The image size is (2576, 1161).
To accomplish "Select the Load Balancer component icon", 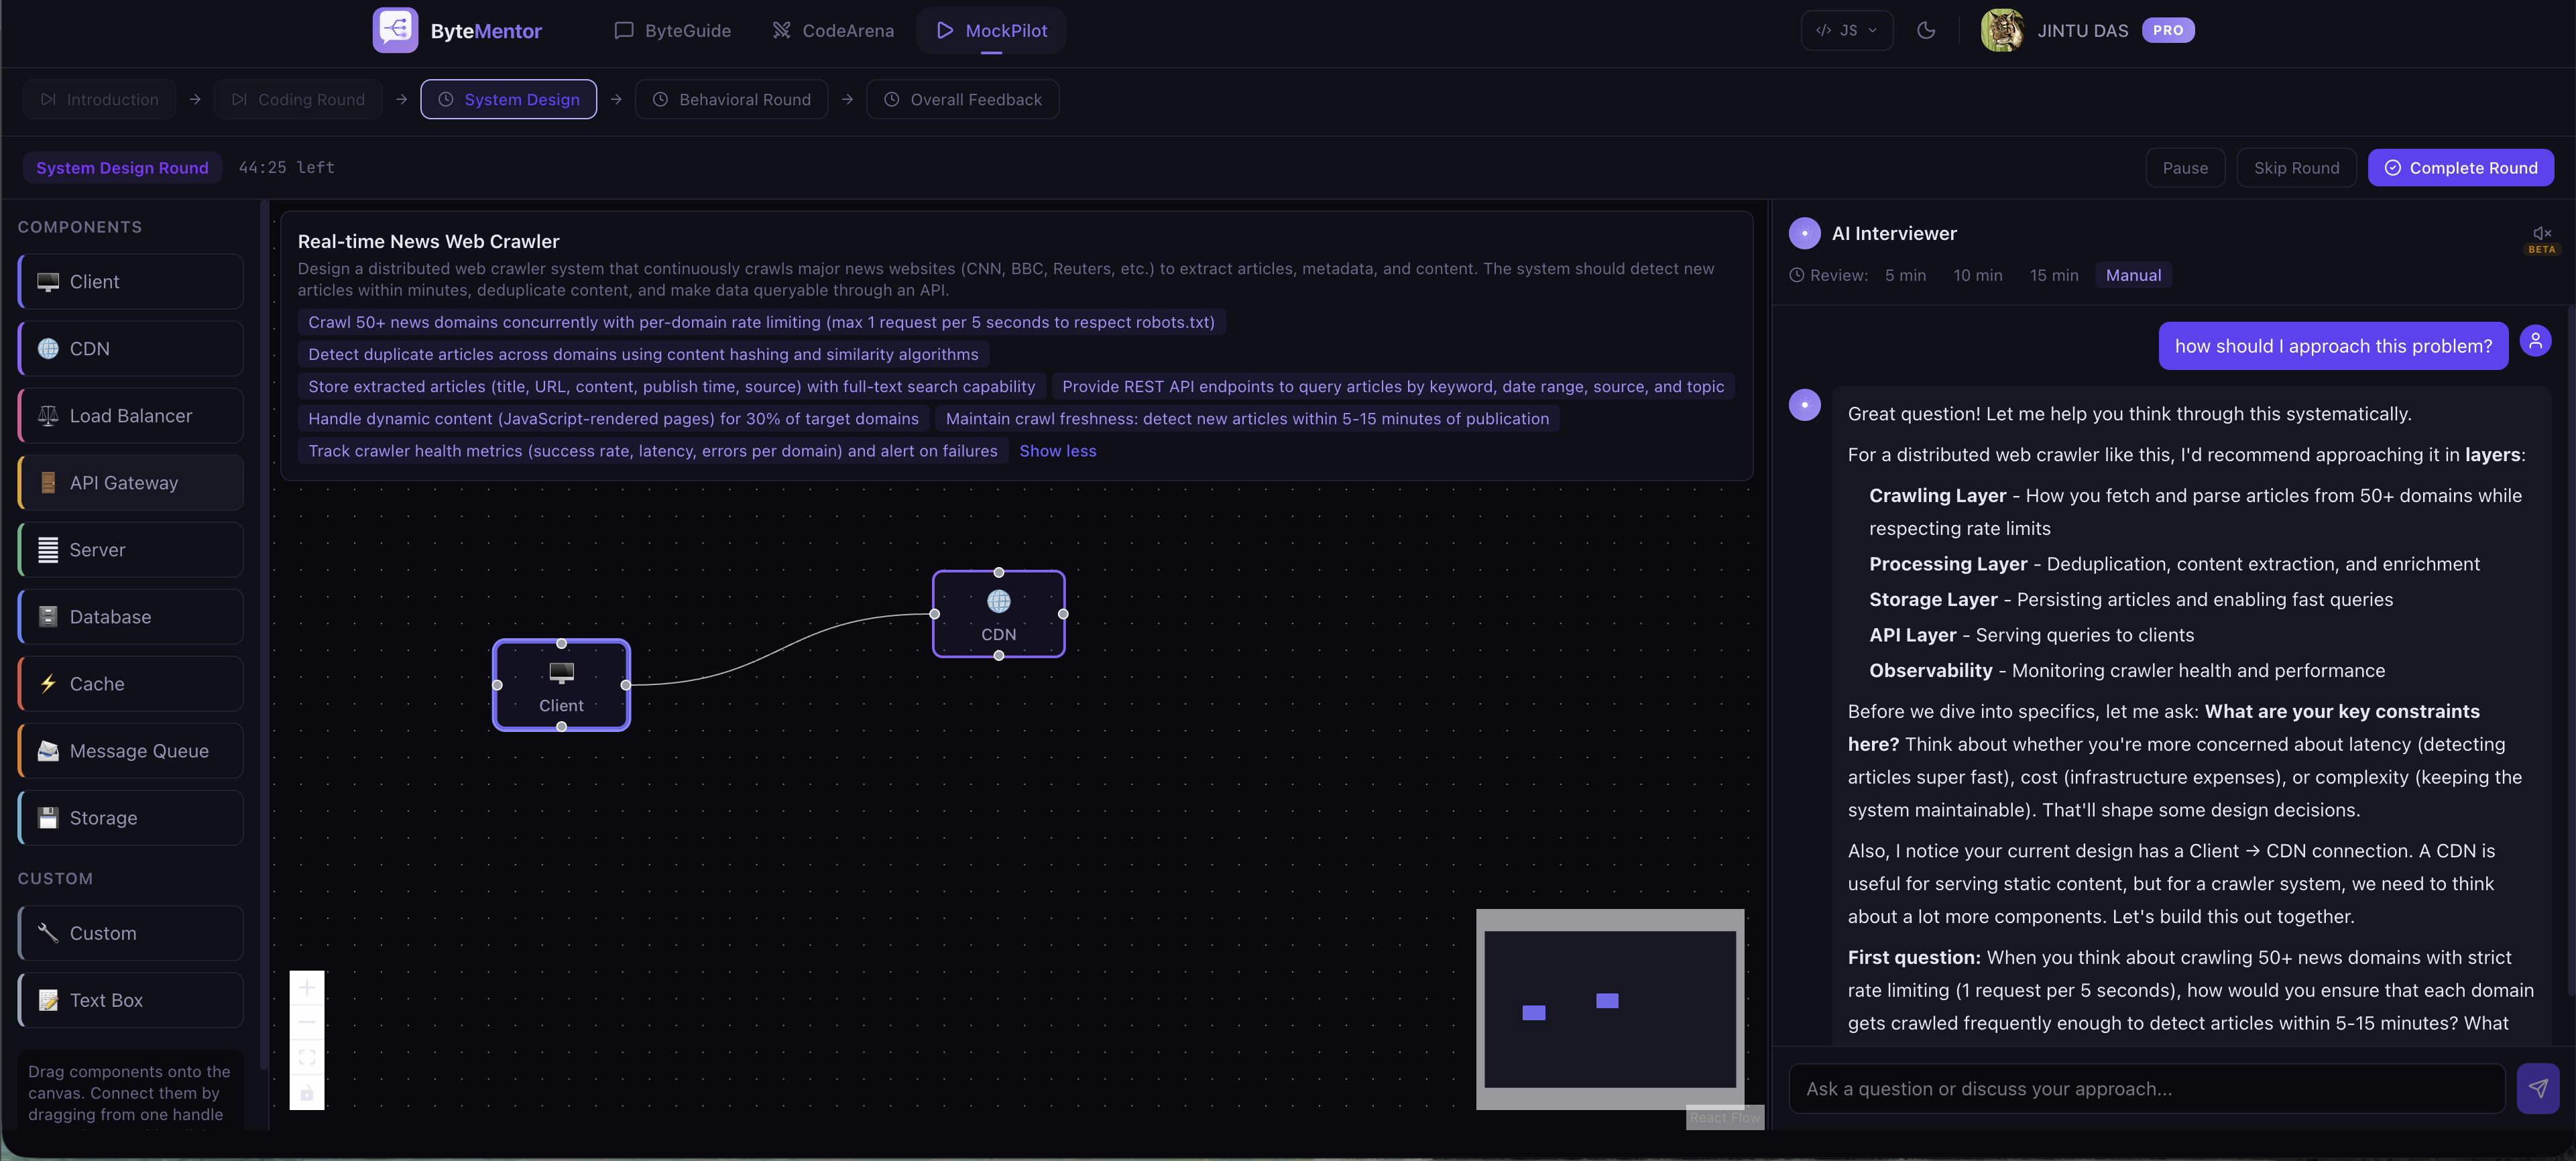I will pos(47,415).
